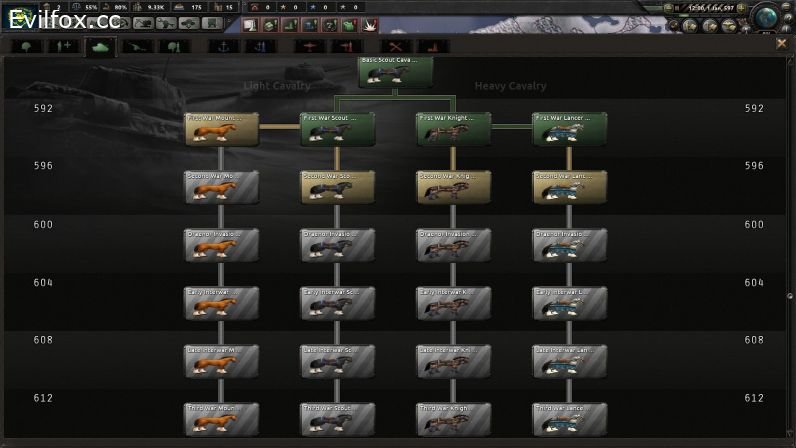Close the research tree panel
Screen dimensions: 796x448
(782, 43)
